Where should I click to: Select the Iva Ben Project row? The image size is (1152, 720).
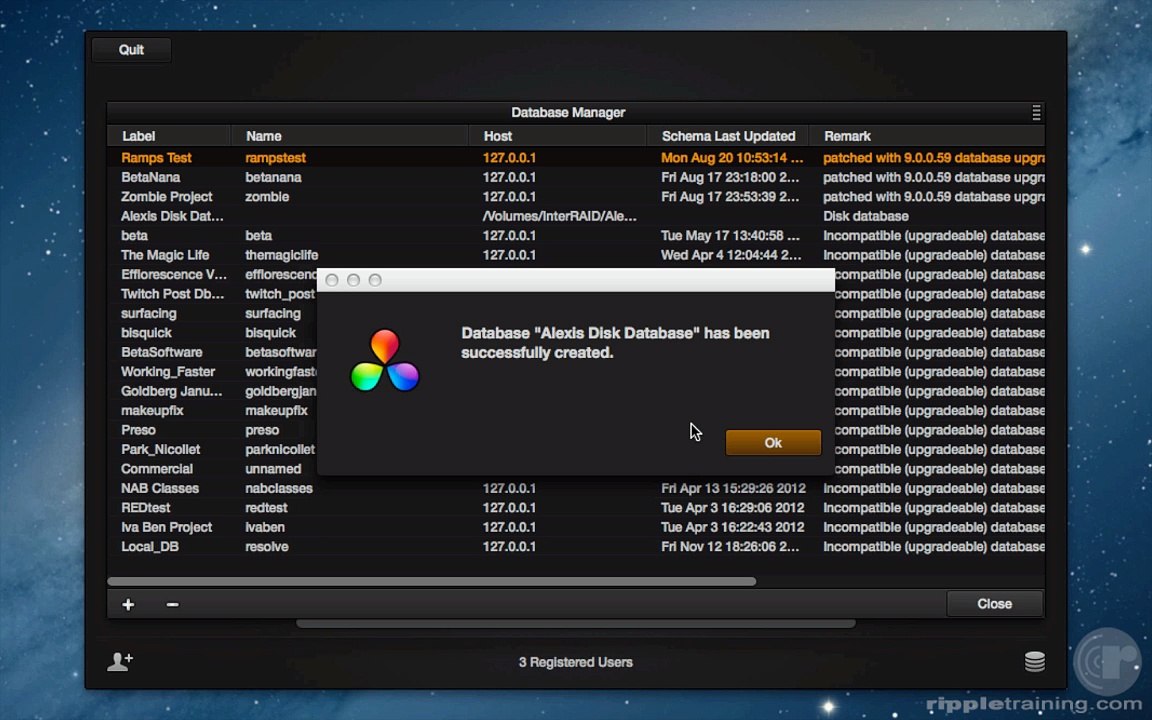click(x=576, y=528)
